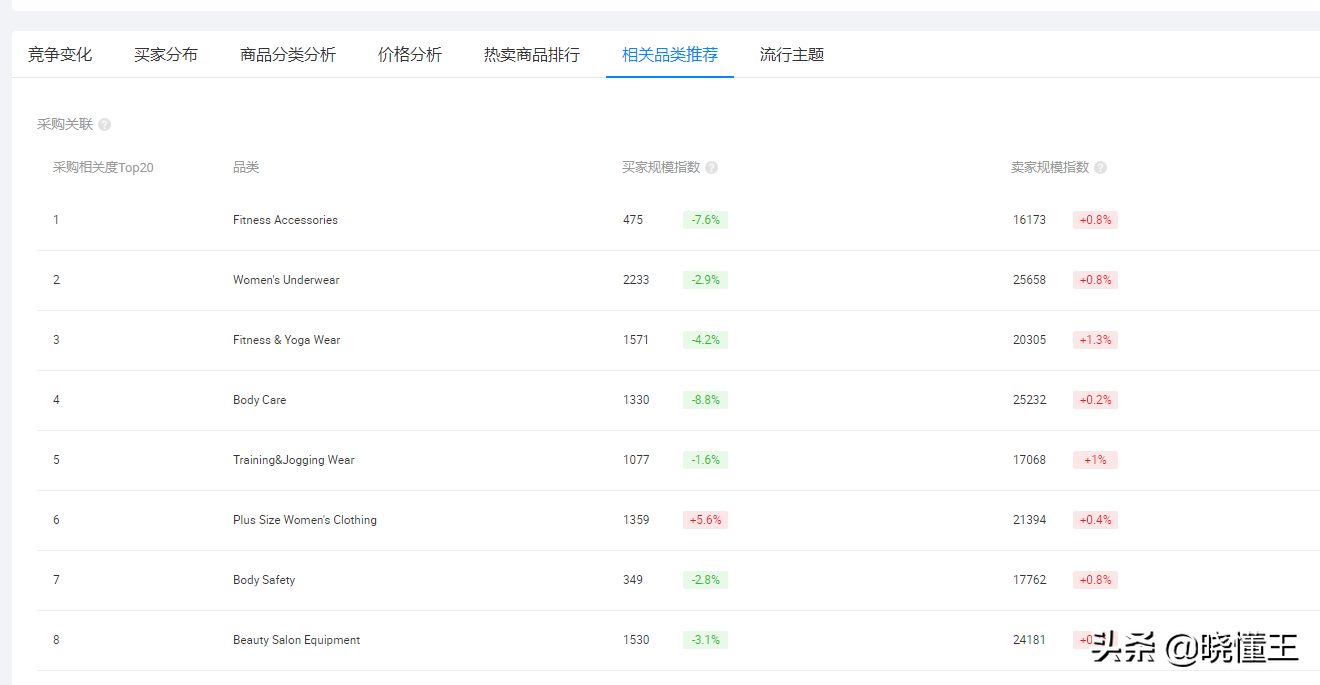Click seller index value 17068
Screen dimensions: 1320x685
point(1029,460)
